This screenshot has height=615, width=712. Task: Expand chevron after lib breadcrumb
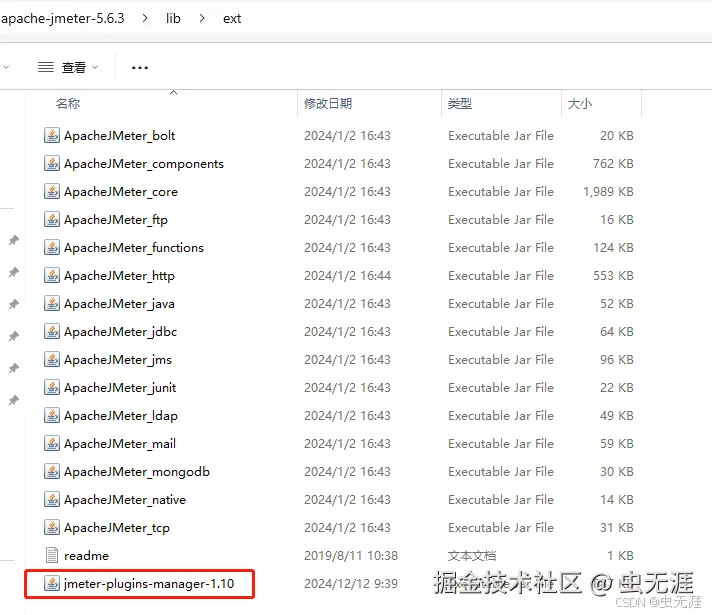202,18
